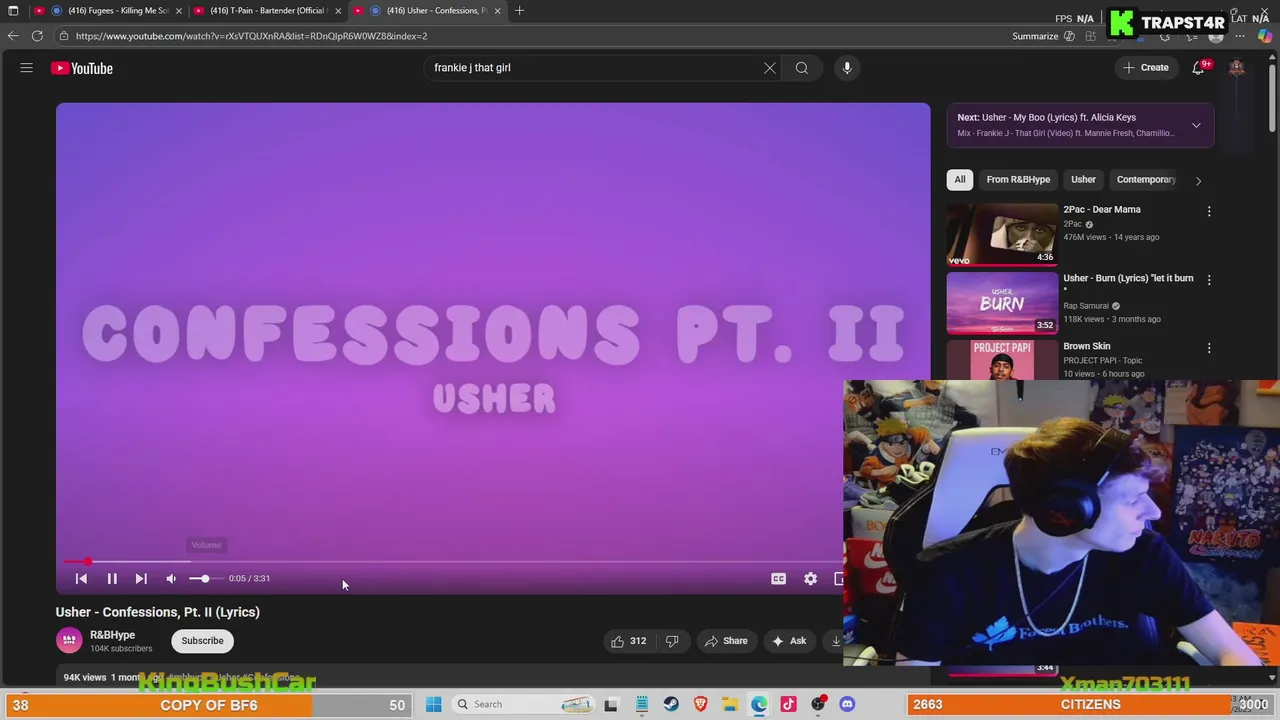The width and height of the screenshot is (1280, 720).
Task: Open File Explorer from the taskbar
Action: tap(730, 705)
